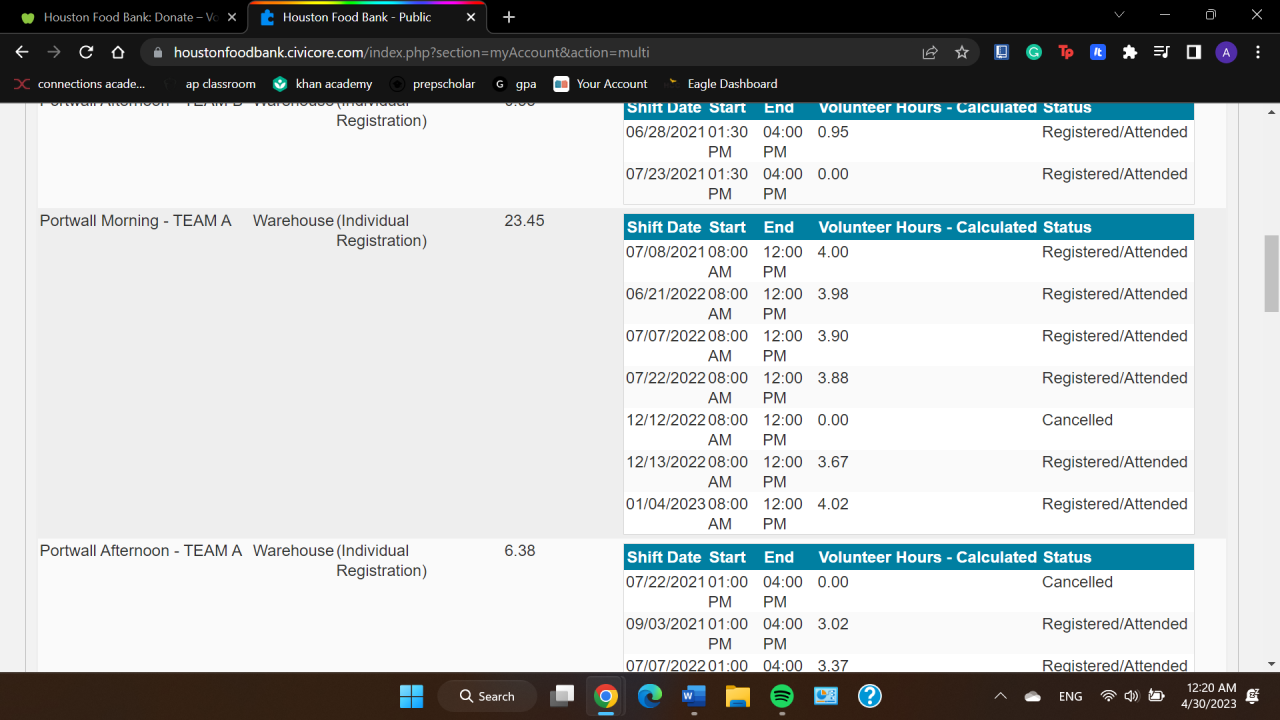Image resolution: width=1280 pixels, height=720 pixels.
Task: Open Spotify from the taskbar
Action: point(782,696)
